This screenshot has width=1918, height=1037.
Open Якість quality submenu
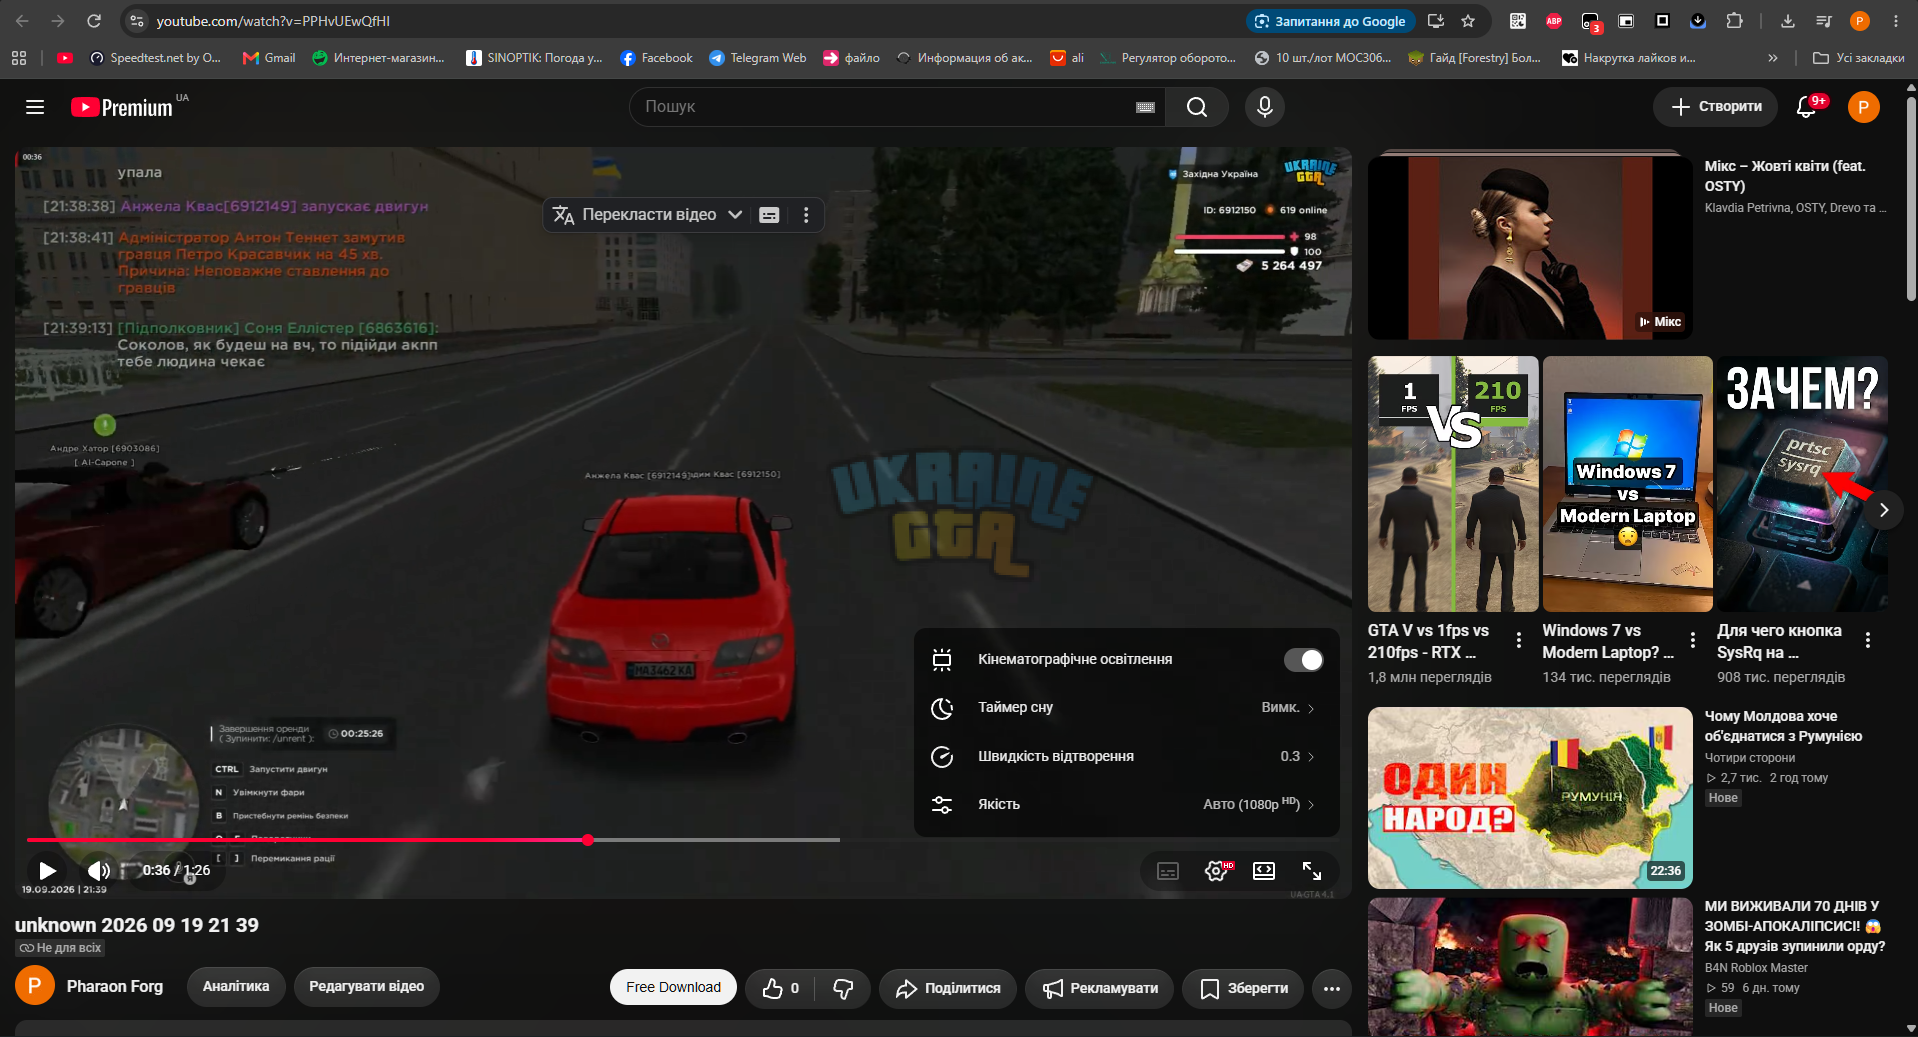tap(1127, 805)
